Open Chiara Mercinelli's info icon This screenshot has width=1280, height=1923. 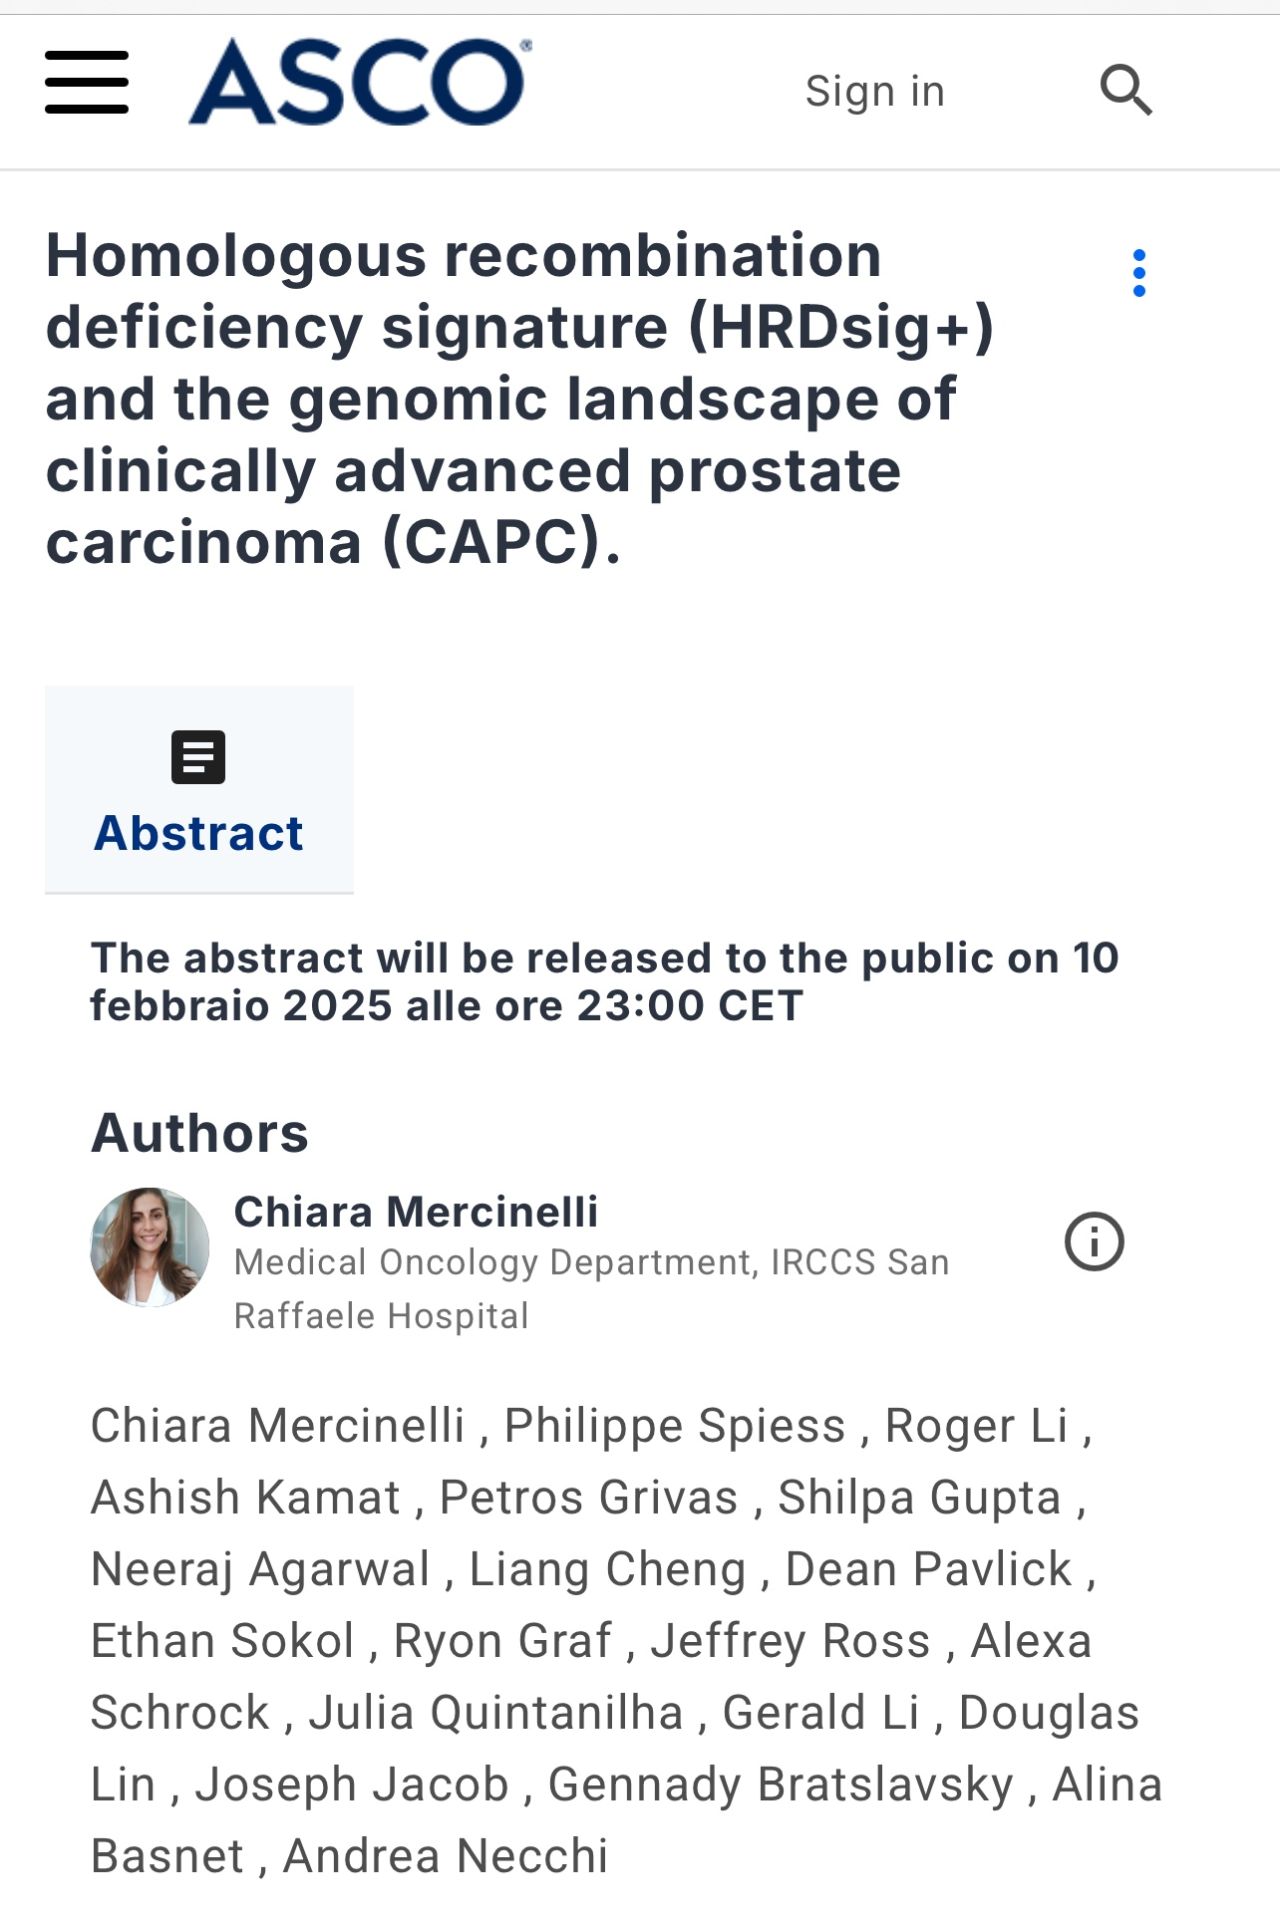(x=1094, y=1242)
